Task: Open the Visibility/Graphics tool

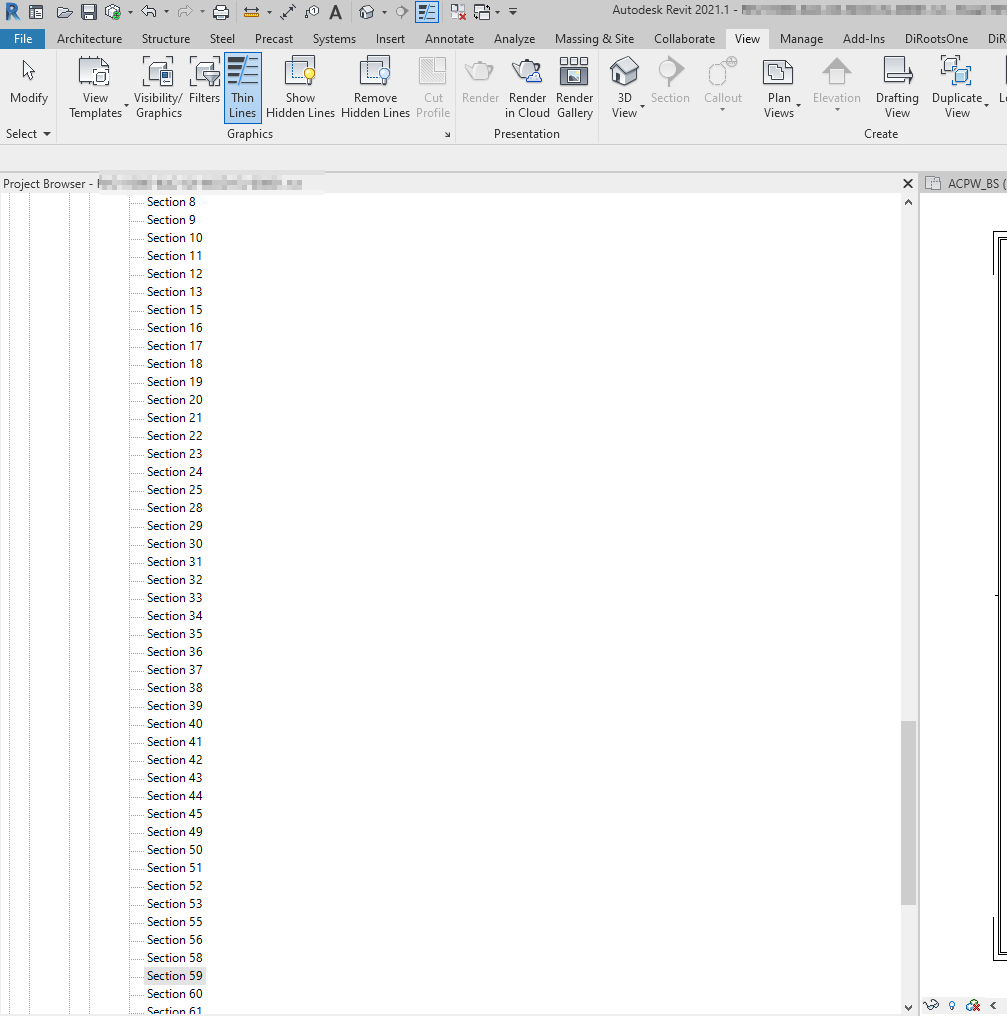Action: pyautogui.click(x=159, y=88)
